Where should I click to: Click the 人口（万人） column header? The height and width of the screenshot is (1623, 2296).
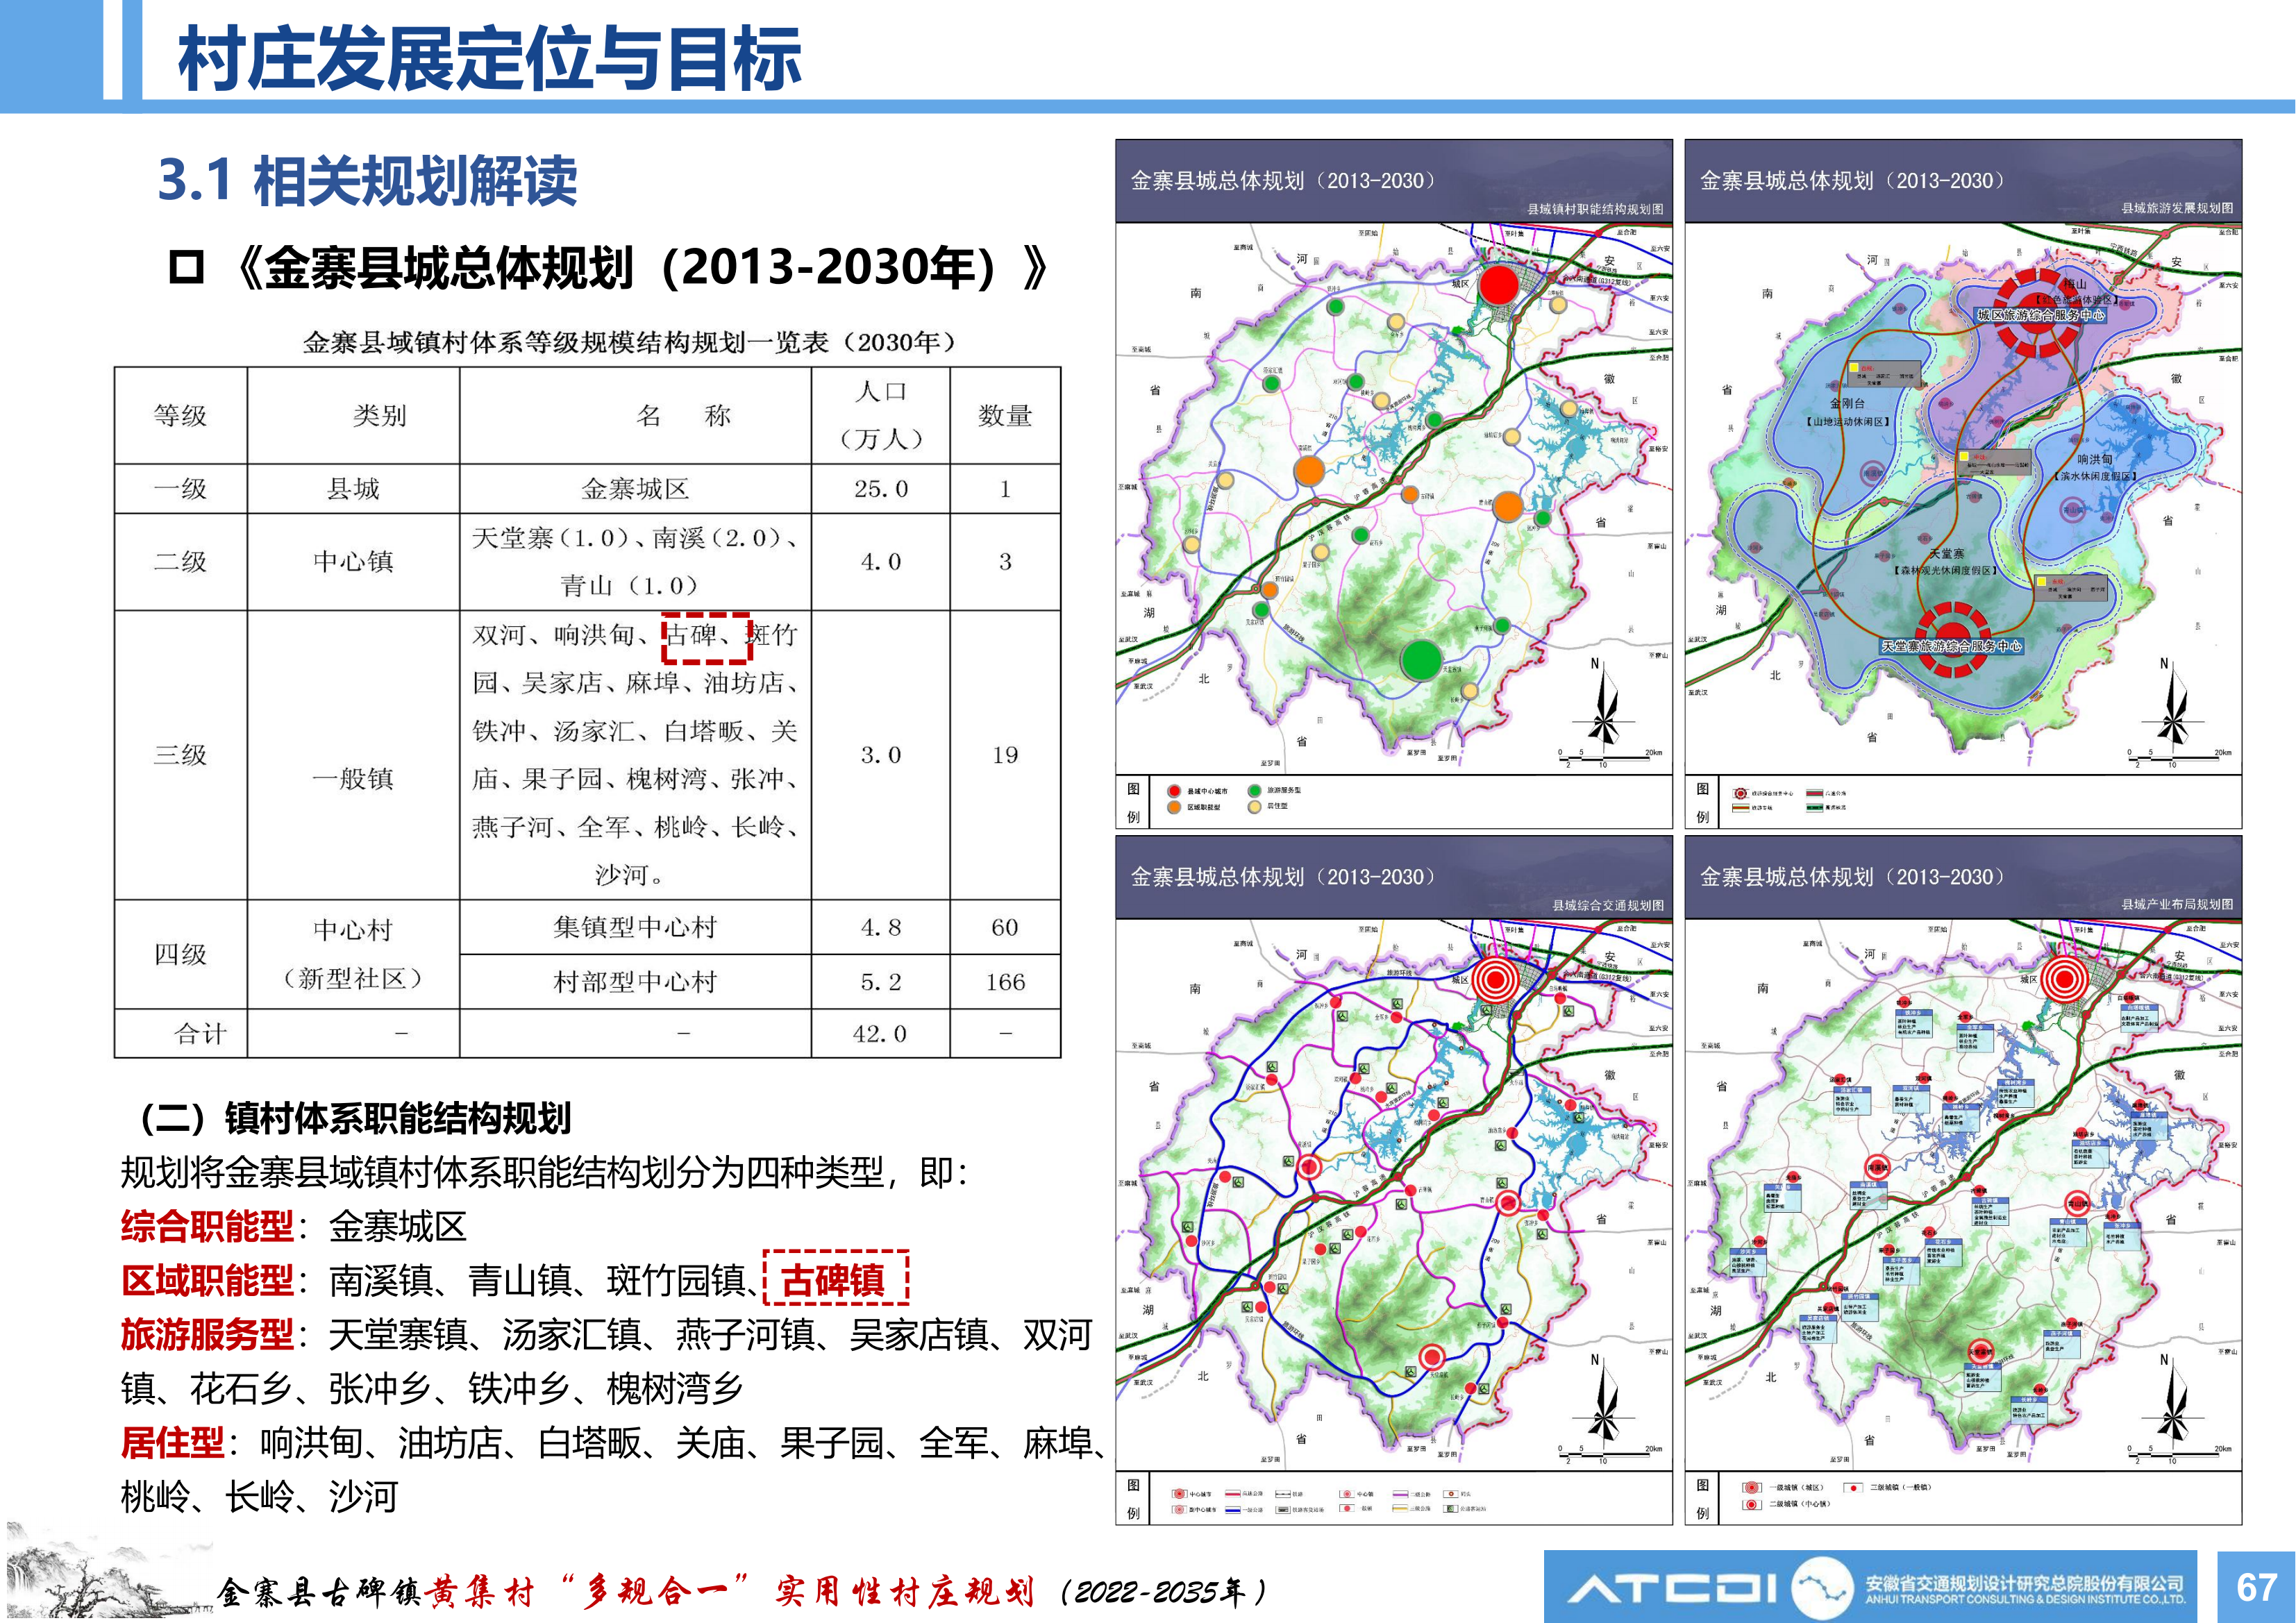click(881, 415)
